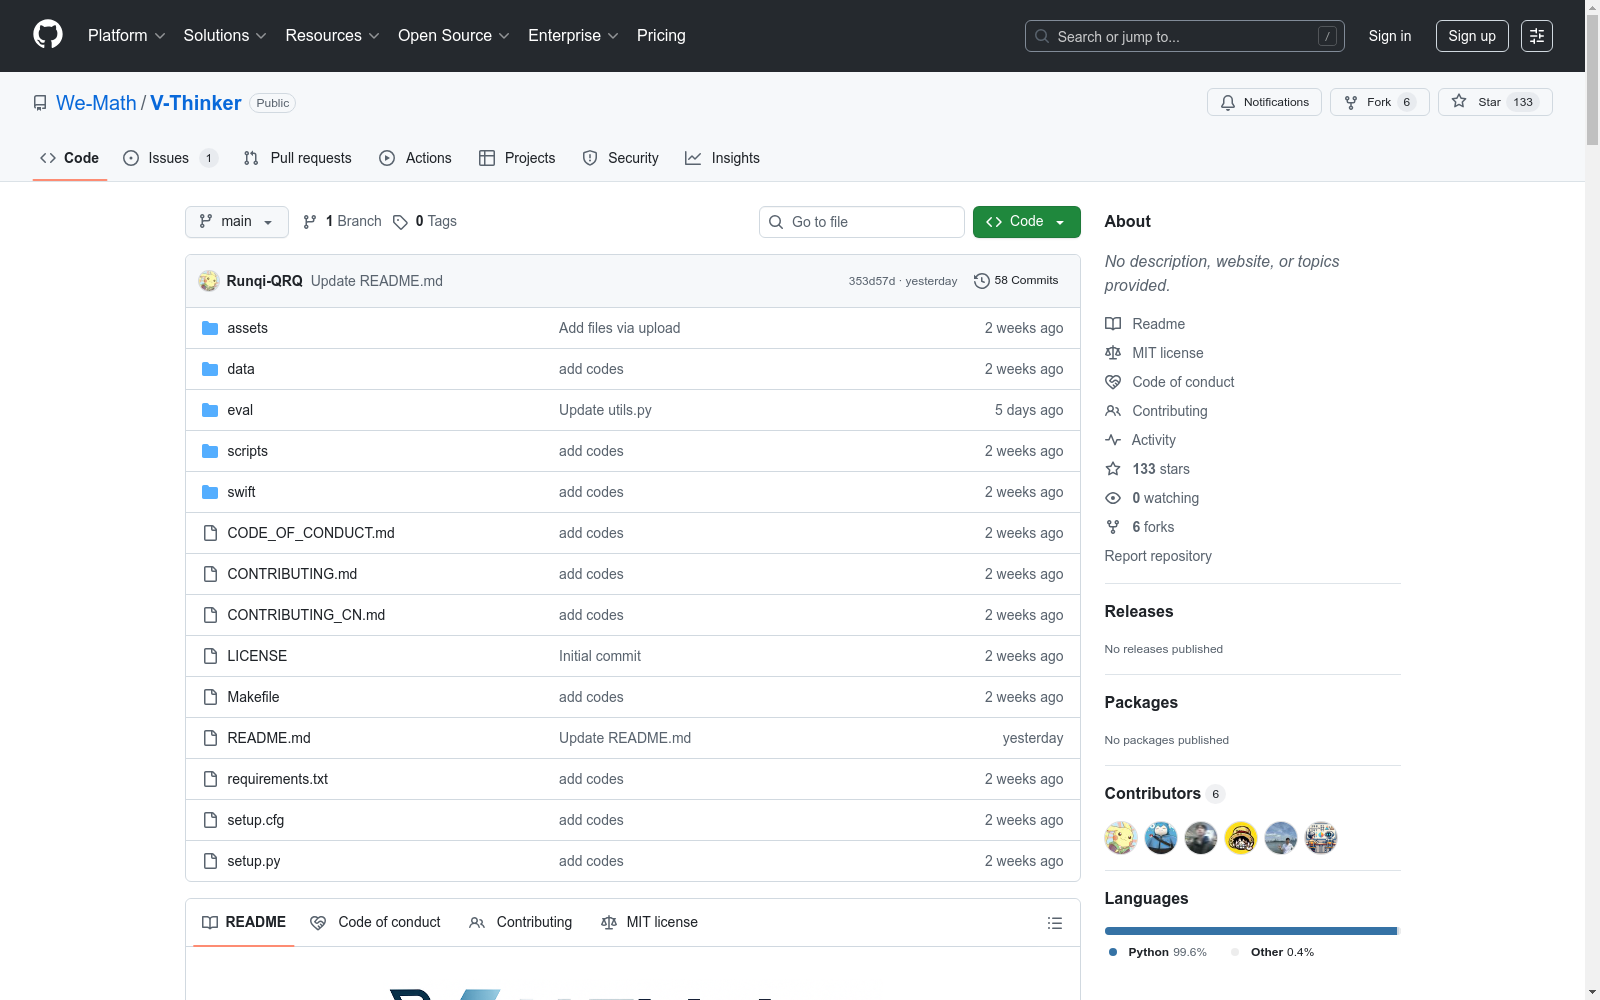Click the GitHub logo icon
1600x1000 pixels.
[48, 35]
